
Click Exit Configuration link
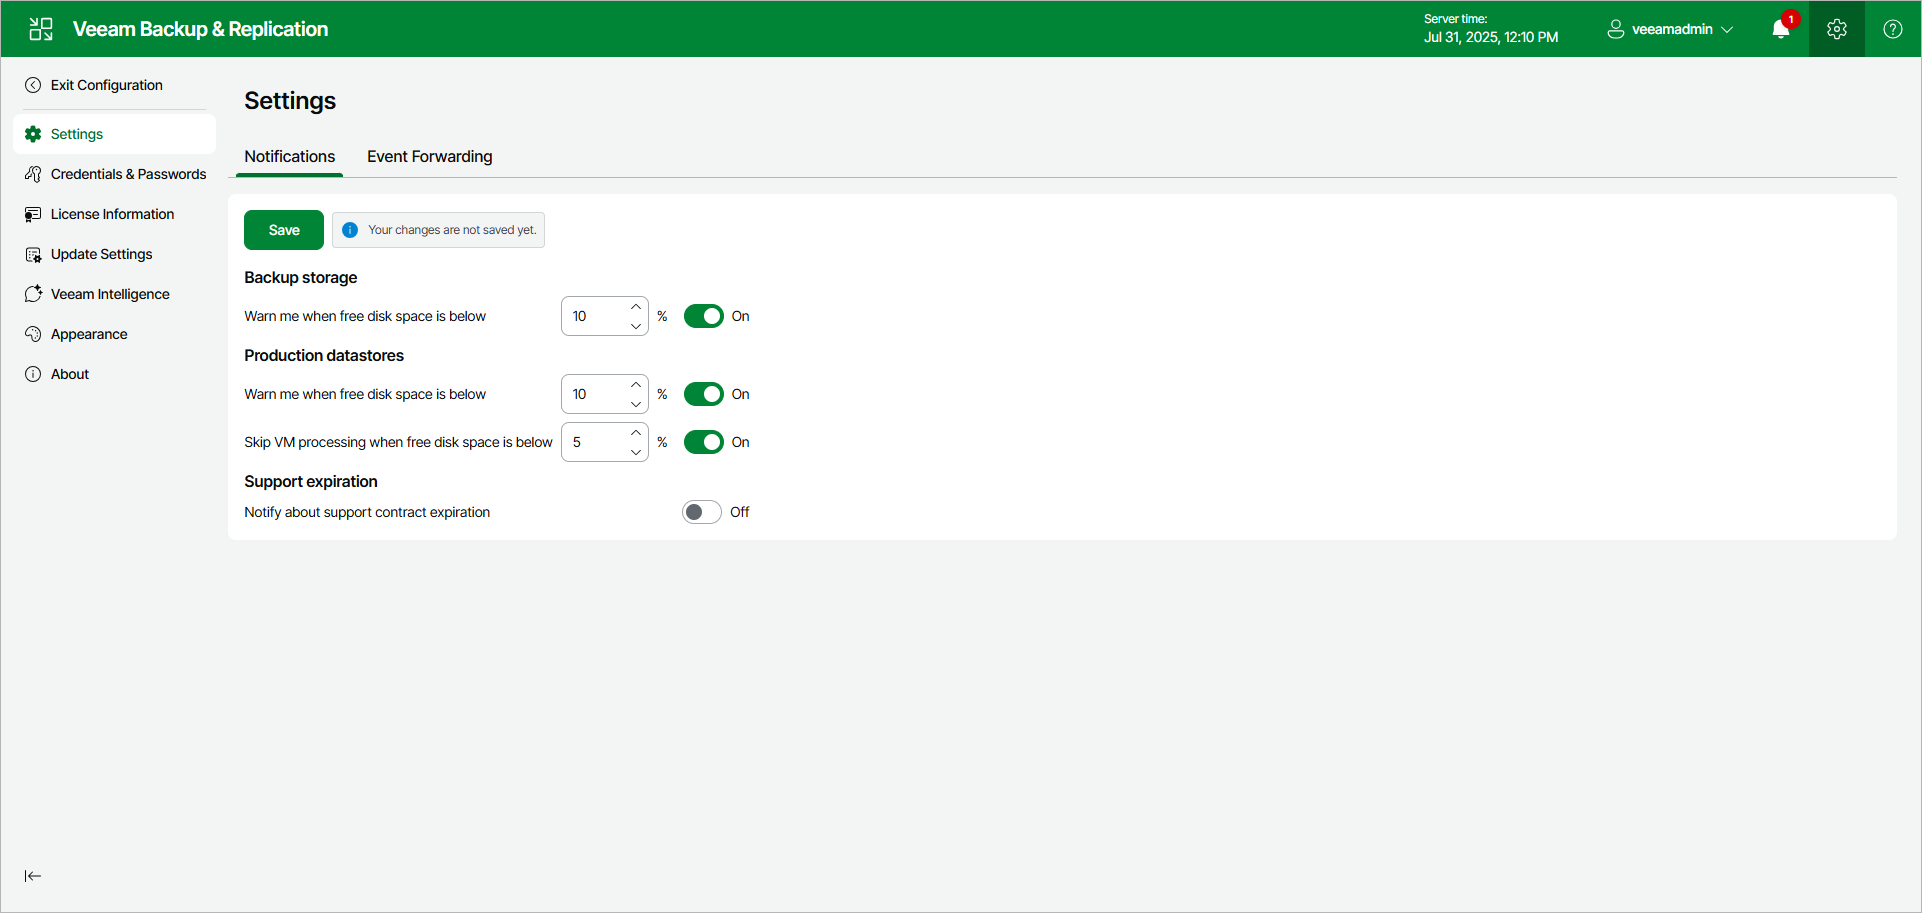pos(107,85)
